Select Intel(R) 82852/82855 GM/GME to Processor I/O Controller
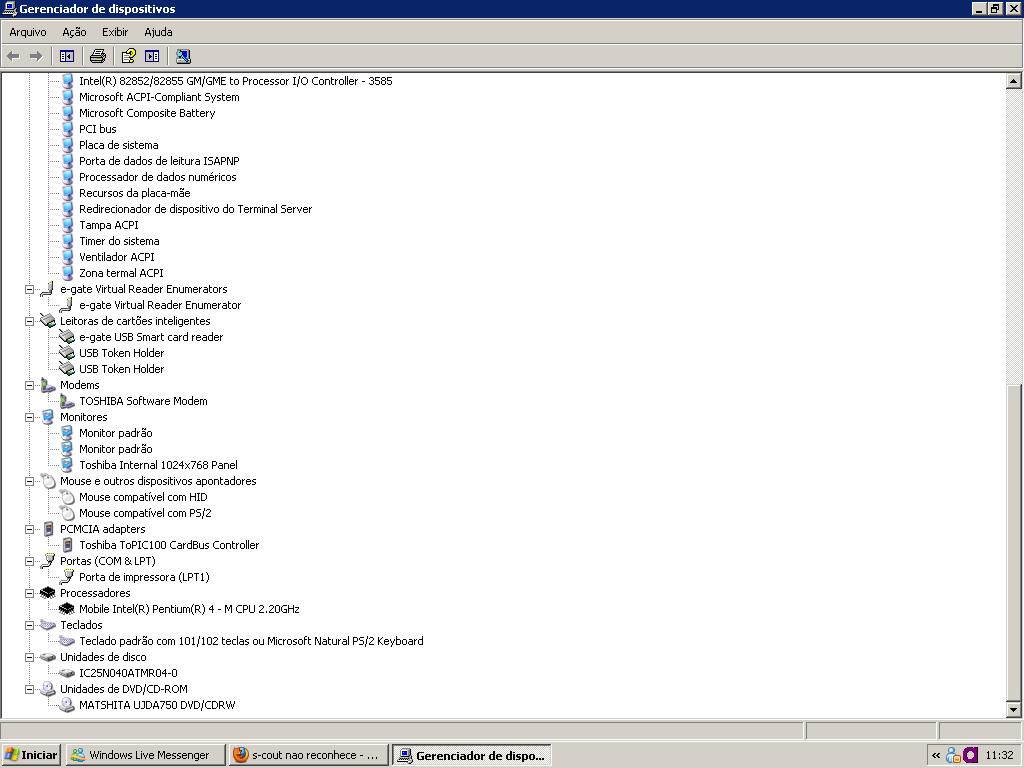Image resolution: width=1024 pixels, height=768 pixels. (236, 81)
